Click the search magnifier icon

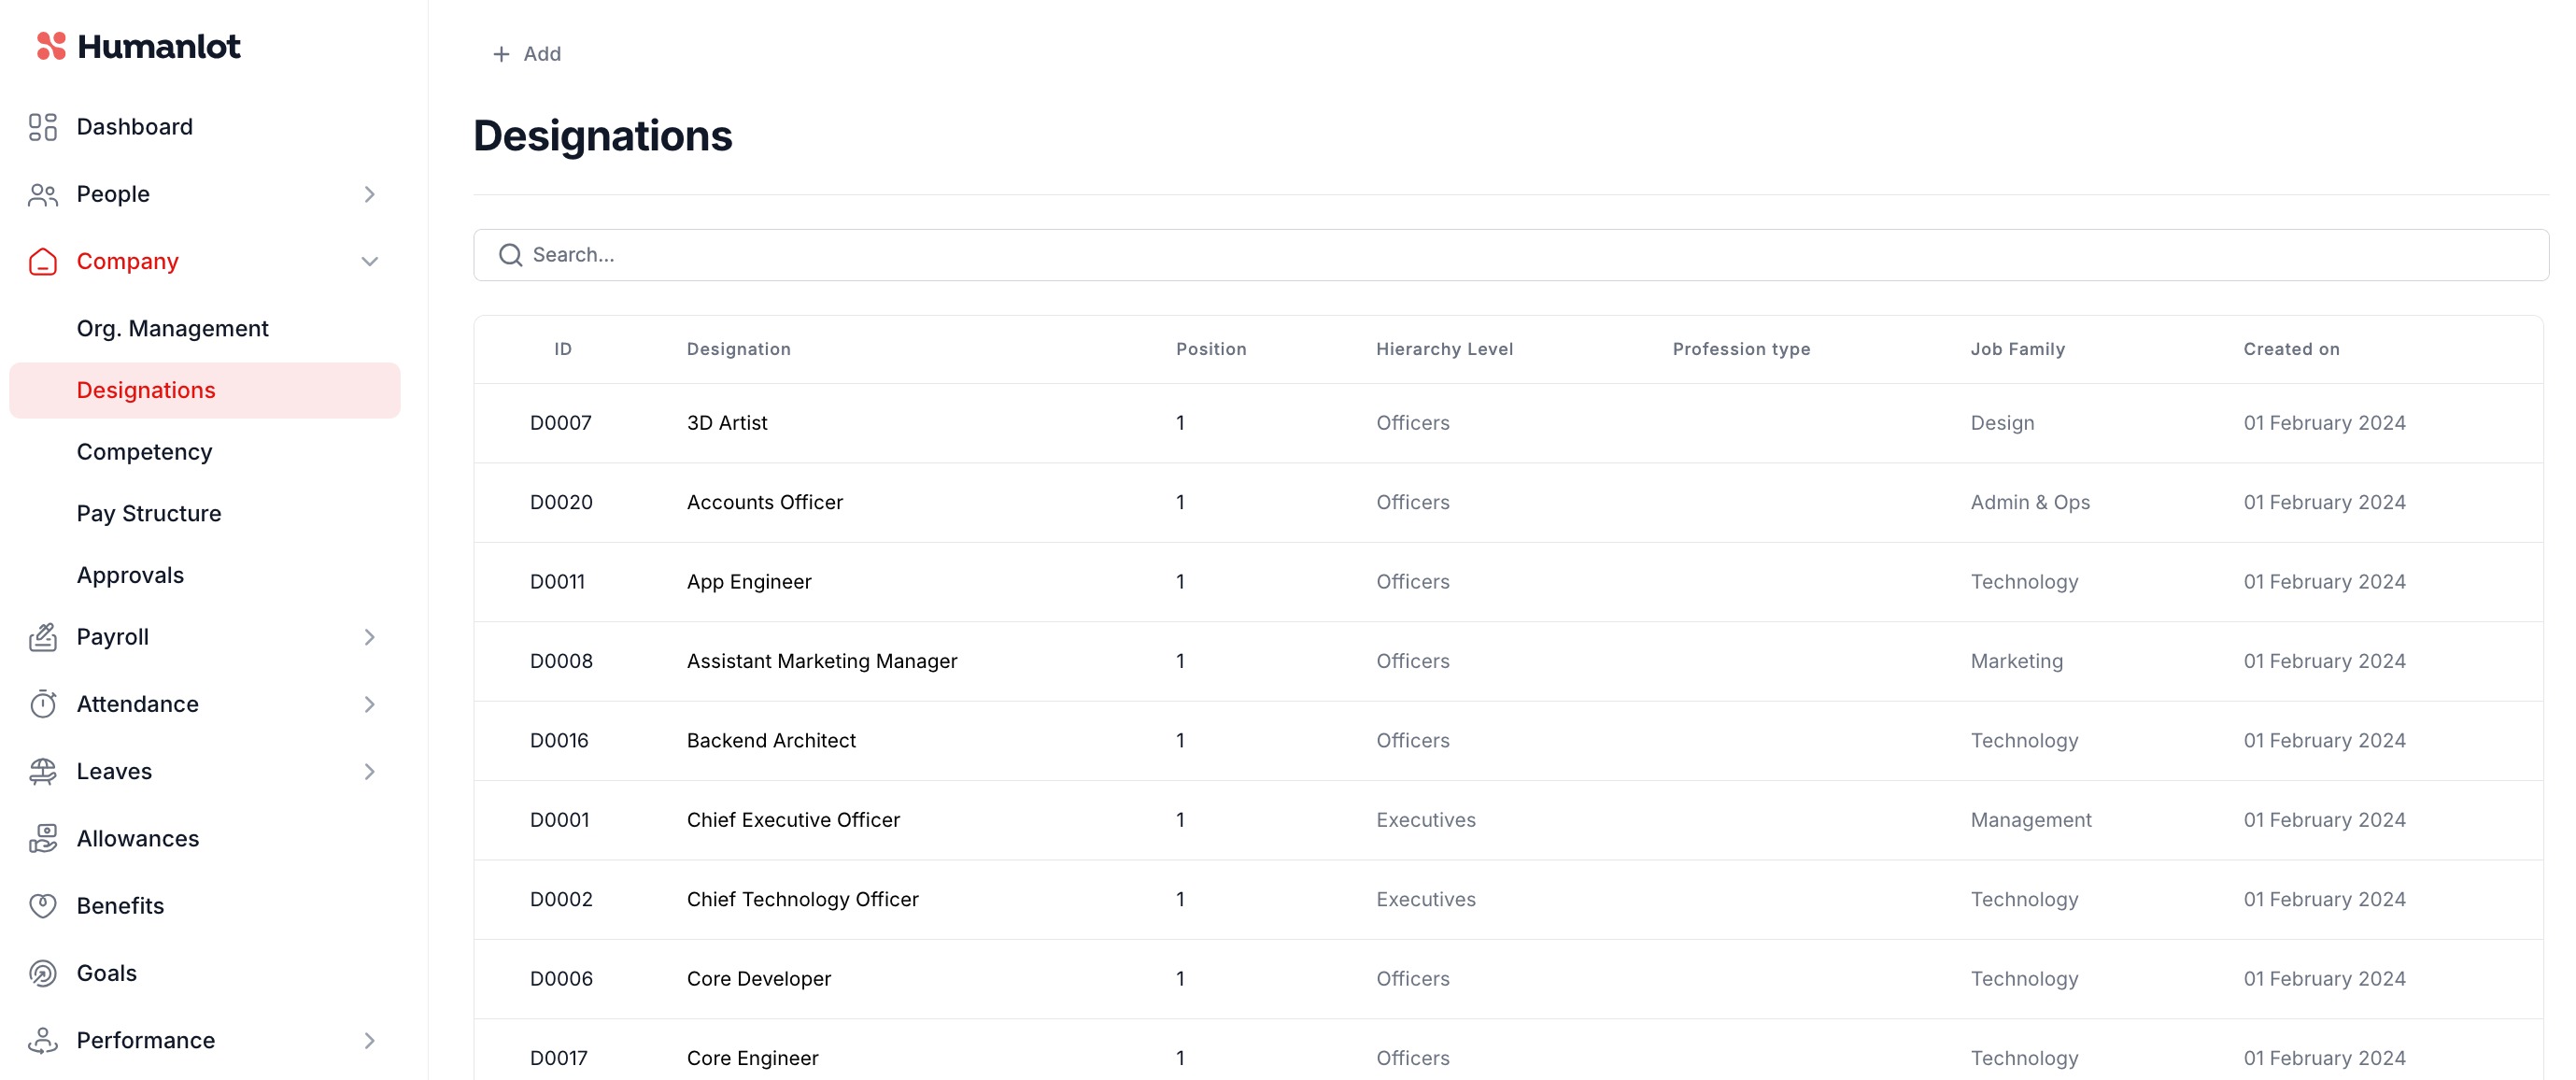click(x=510, y=255)
